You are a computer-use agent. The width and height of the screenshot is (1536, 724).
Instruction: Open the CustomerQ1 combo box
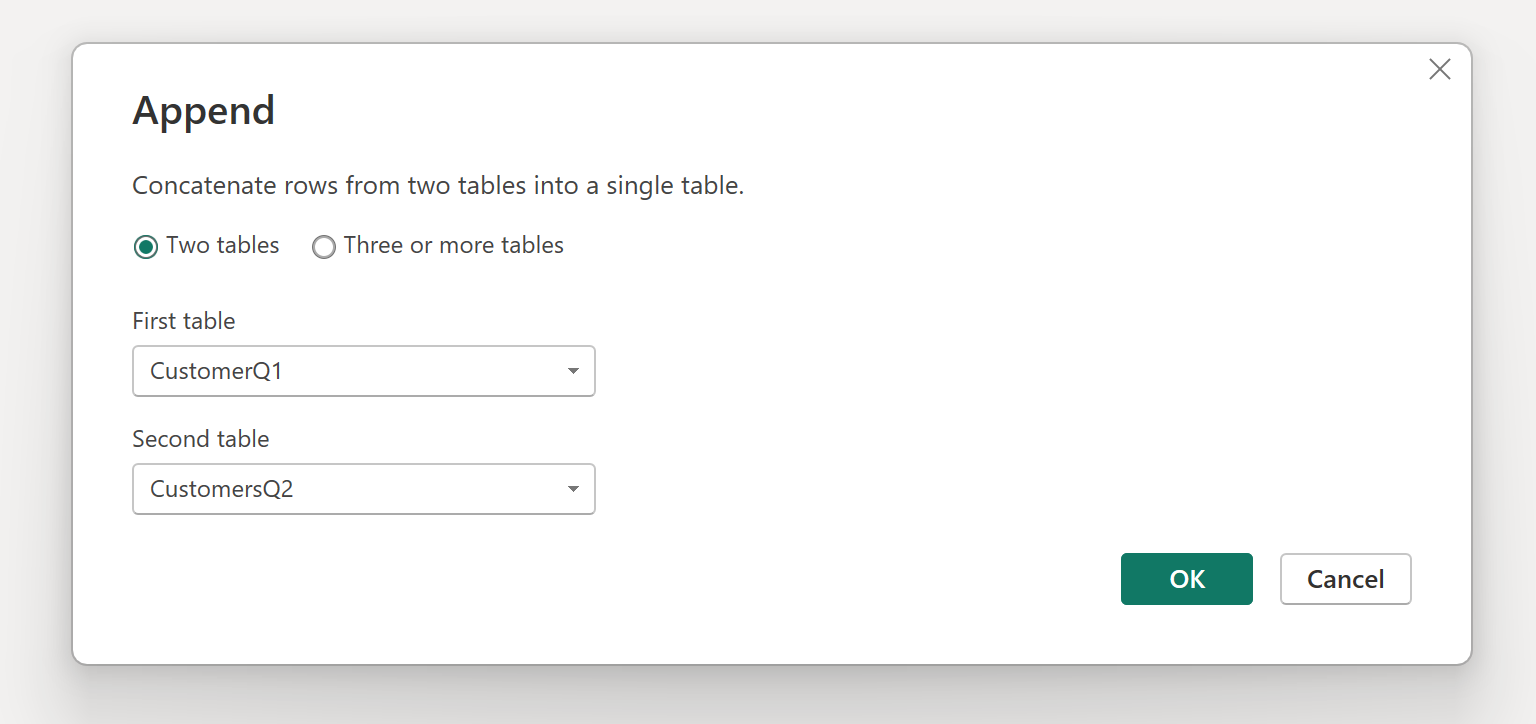364,371
